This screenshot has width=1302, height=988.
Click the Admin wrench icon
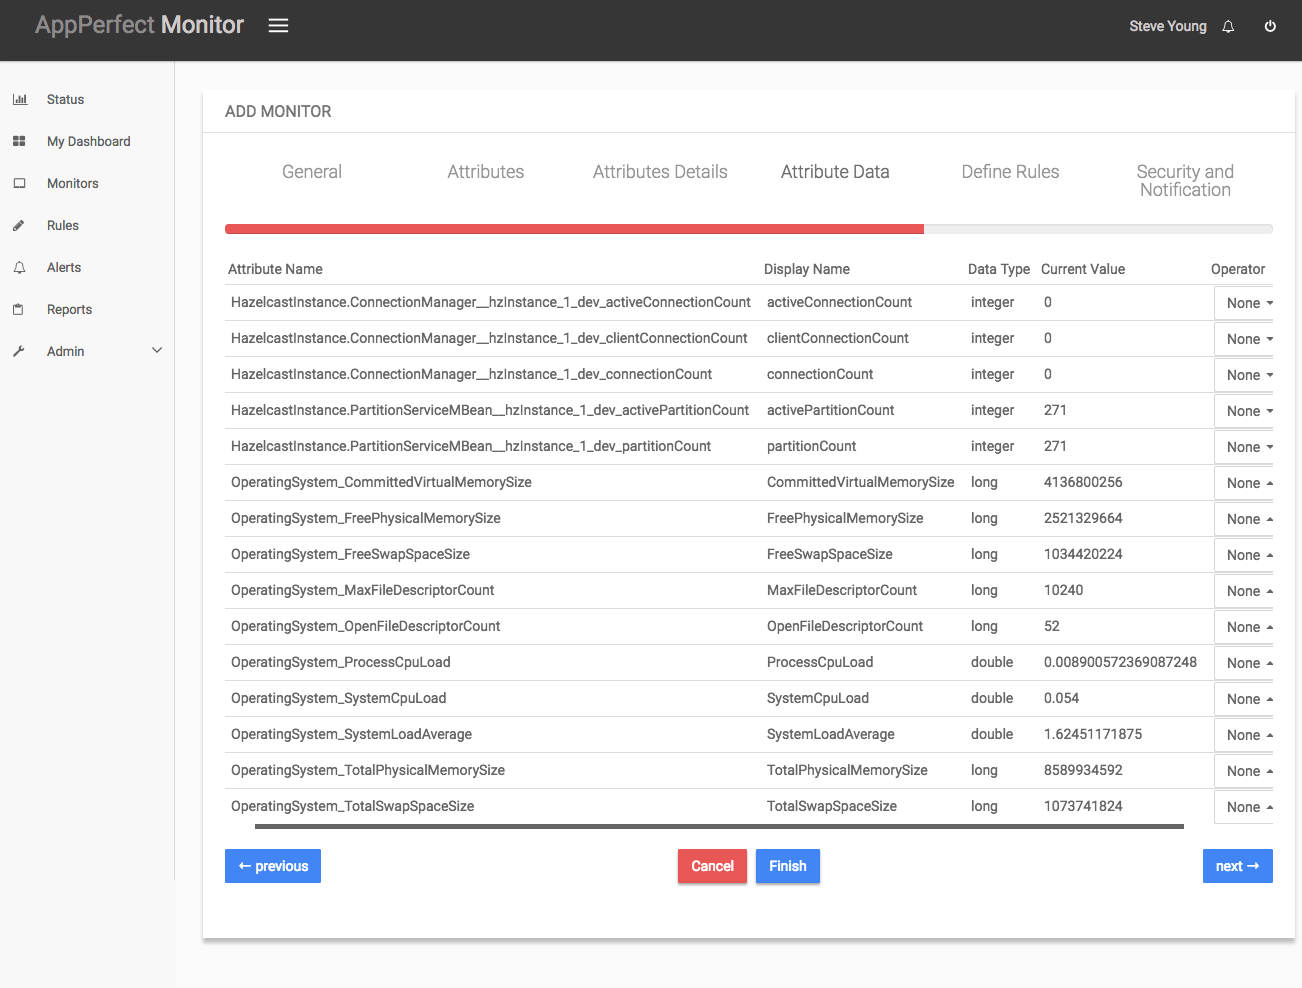pyautogui.click(x=20, y=351)
